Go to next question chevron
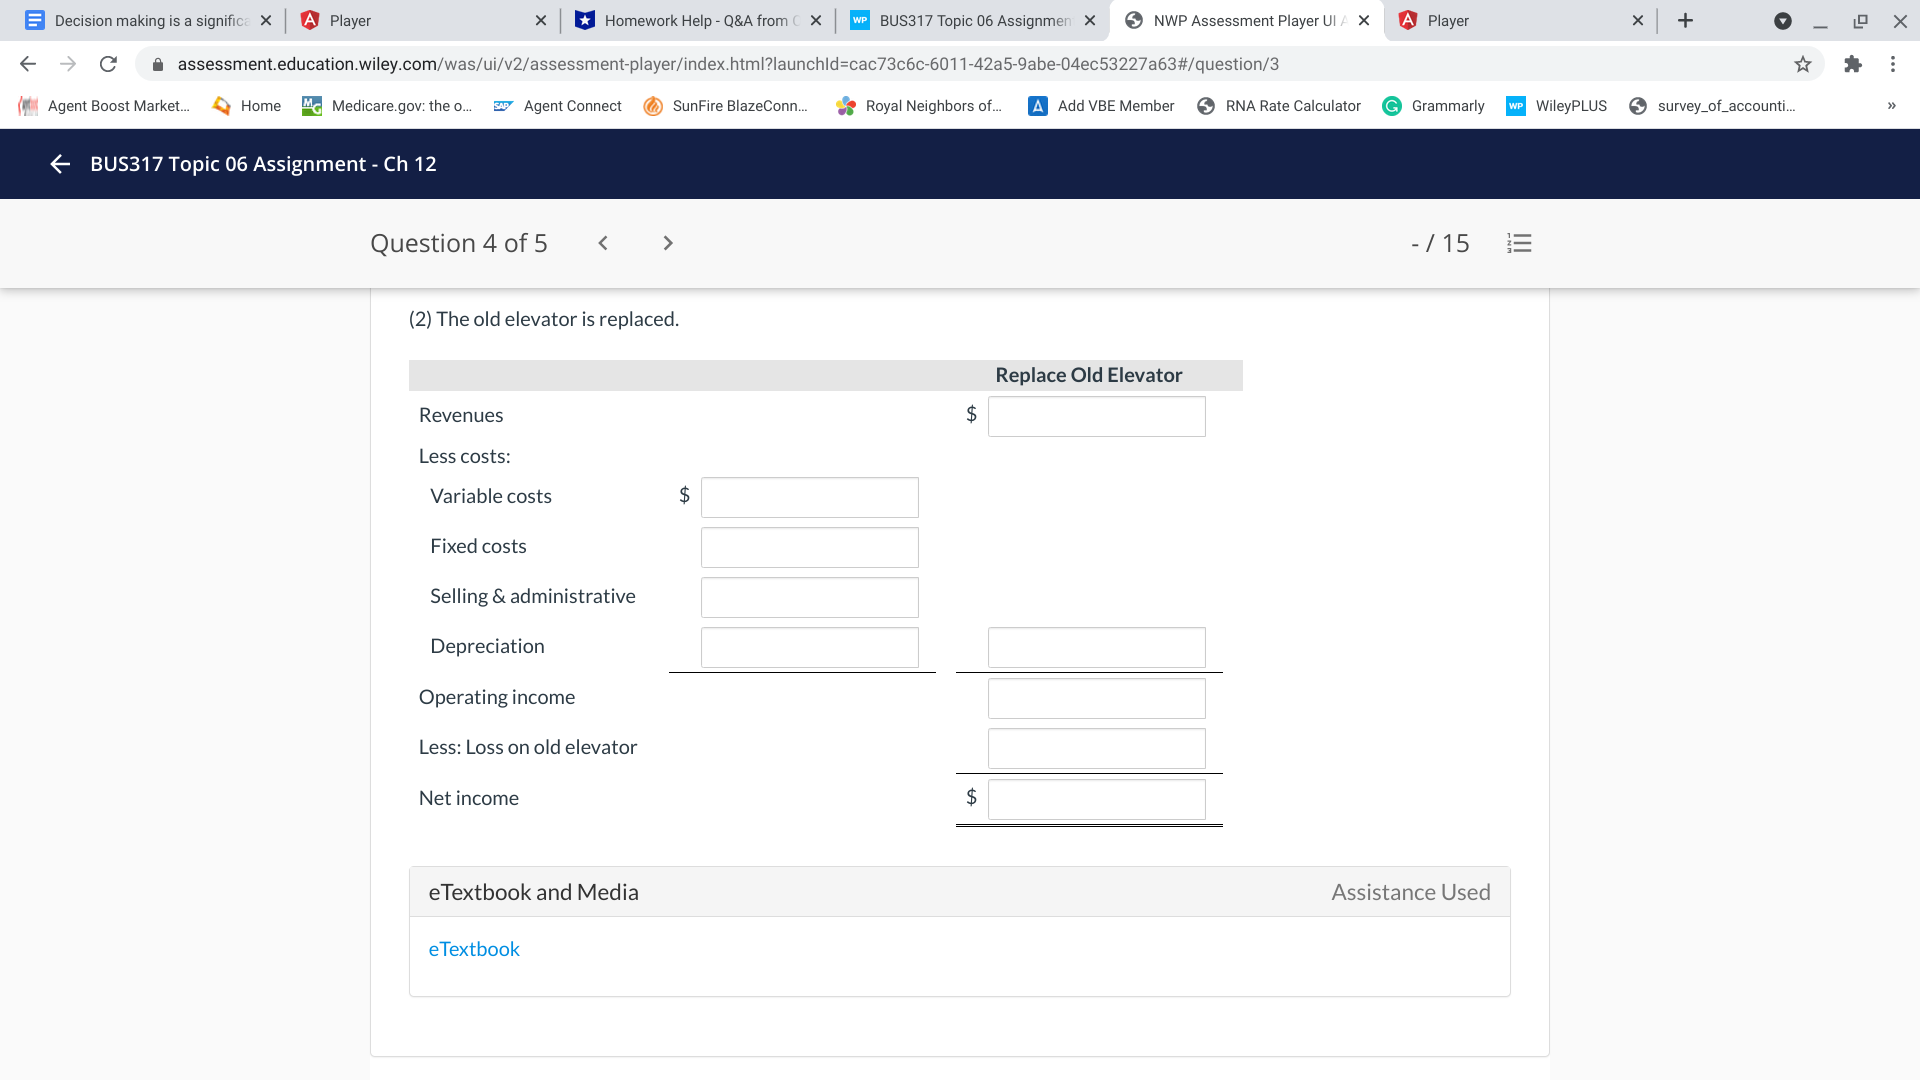 click(x=668, y=243)
